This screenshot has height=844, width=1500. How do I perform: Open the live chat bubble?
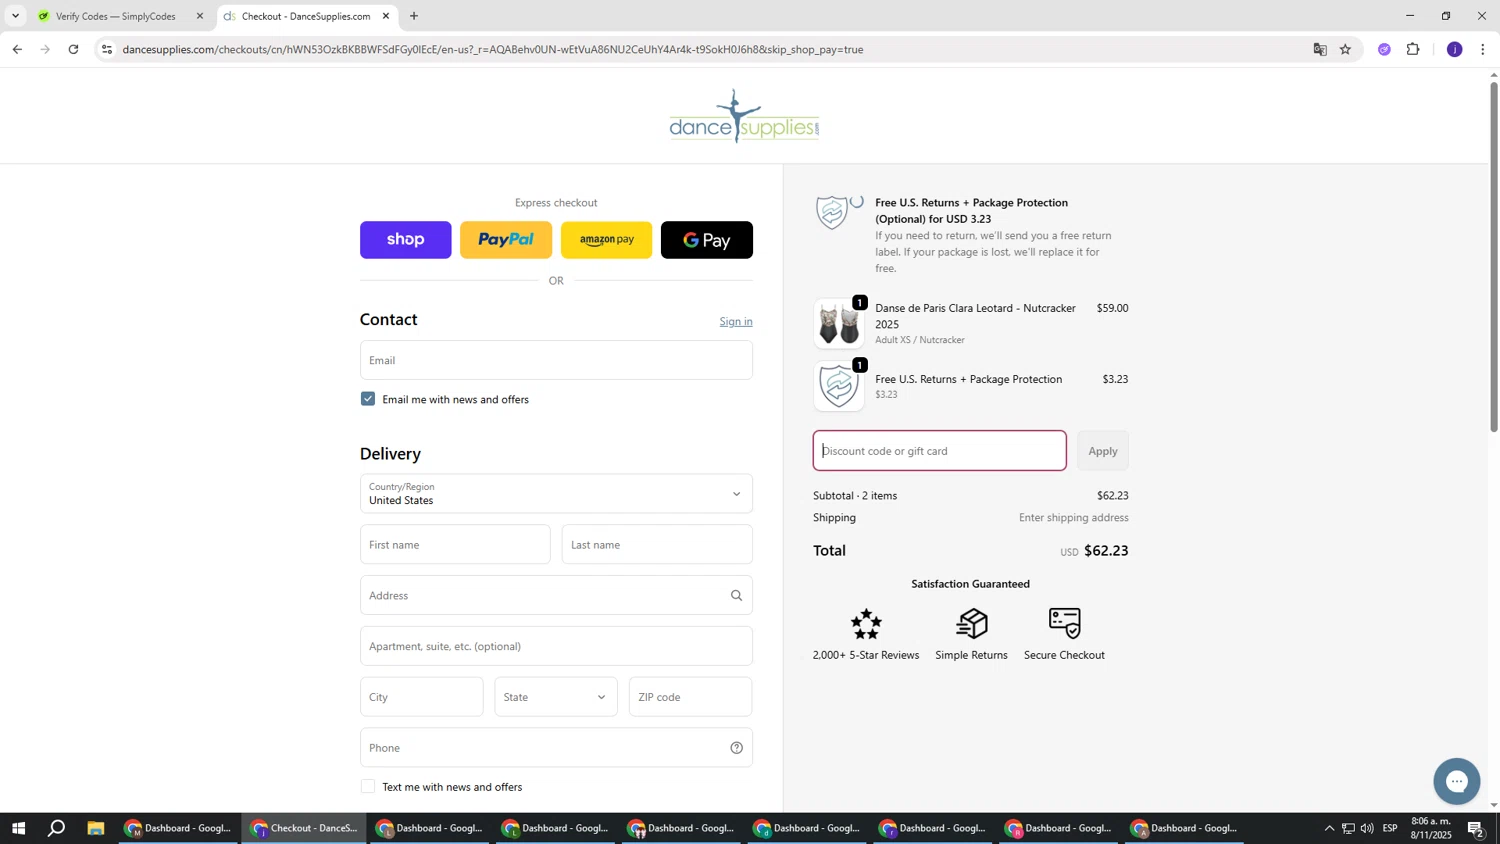coord(1456,781)
